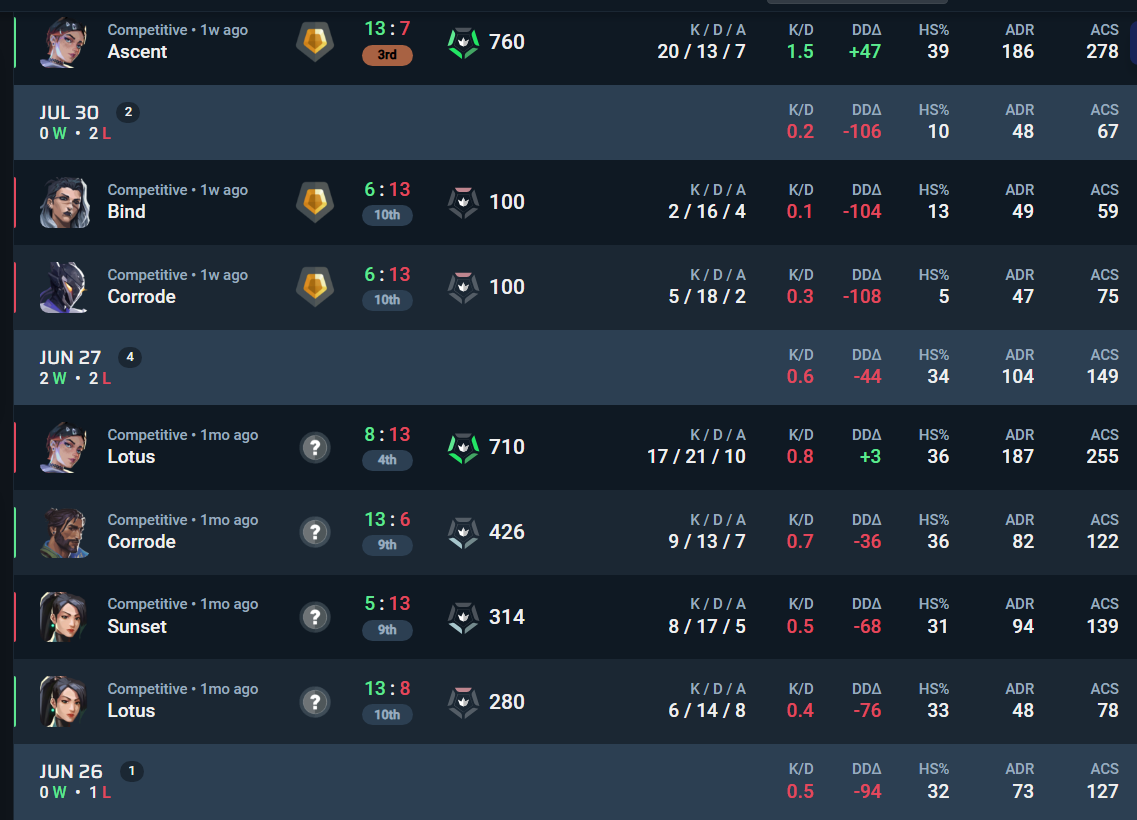This screenshot has height=820, width=1137.
Task: Click the gold rank icon on Bind match
Action: [x=315, y=202]
